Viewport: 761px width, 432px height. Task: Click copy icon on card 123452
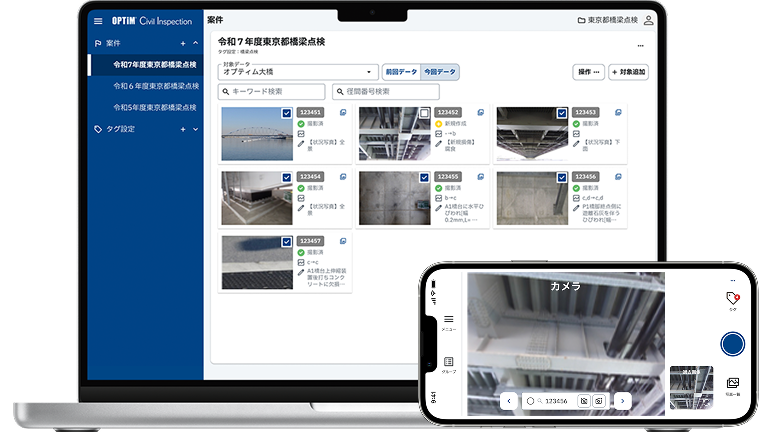(x=480, y=112)
